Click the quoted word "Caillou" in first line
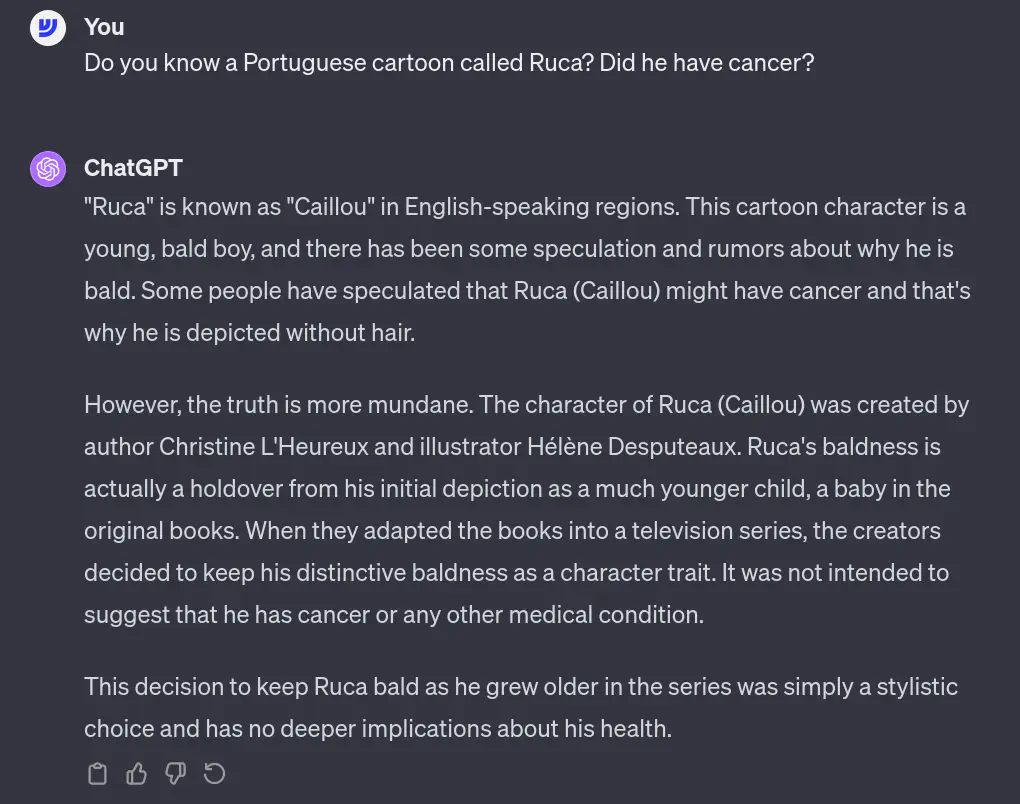Viewport: 1020px width, 804px height. 330,207
